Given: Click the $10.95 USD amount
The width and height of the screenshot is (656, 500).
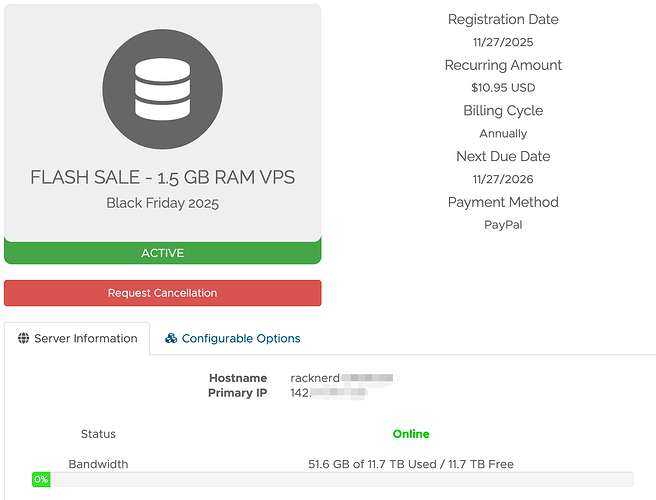Looking at the screenshot, I should point(503,88).
